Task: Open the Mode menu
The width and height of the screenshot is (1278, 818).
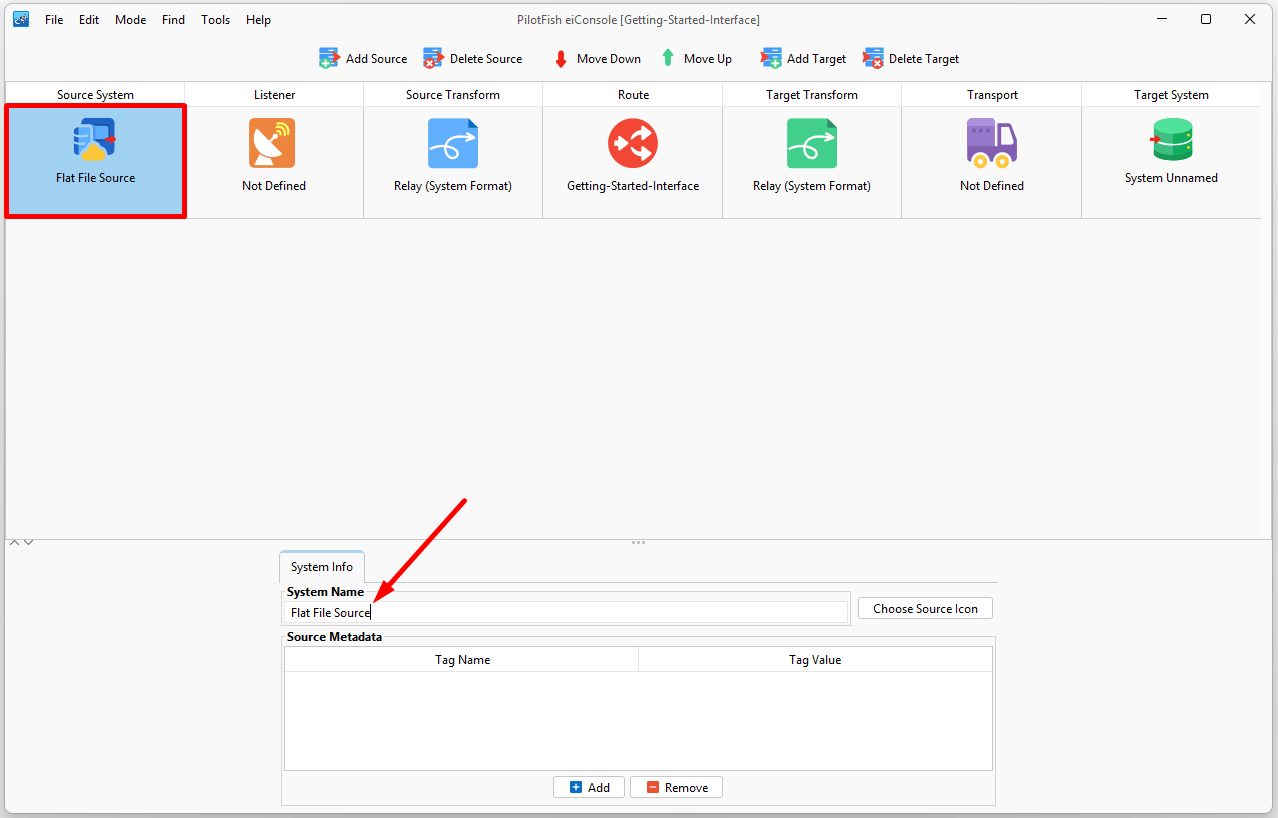Action: [x=130, y=20]
